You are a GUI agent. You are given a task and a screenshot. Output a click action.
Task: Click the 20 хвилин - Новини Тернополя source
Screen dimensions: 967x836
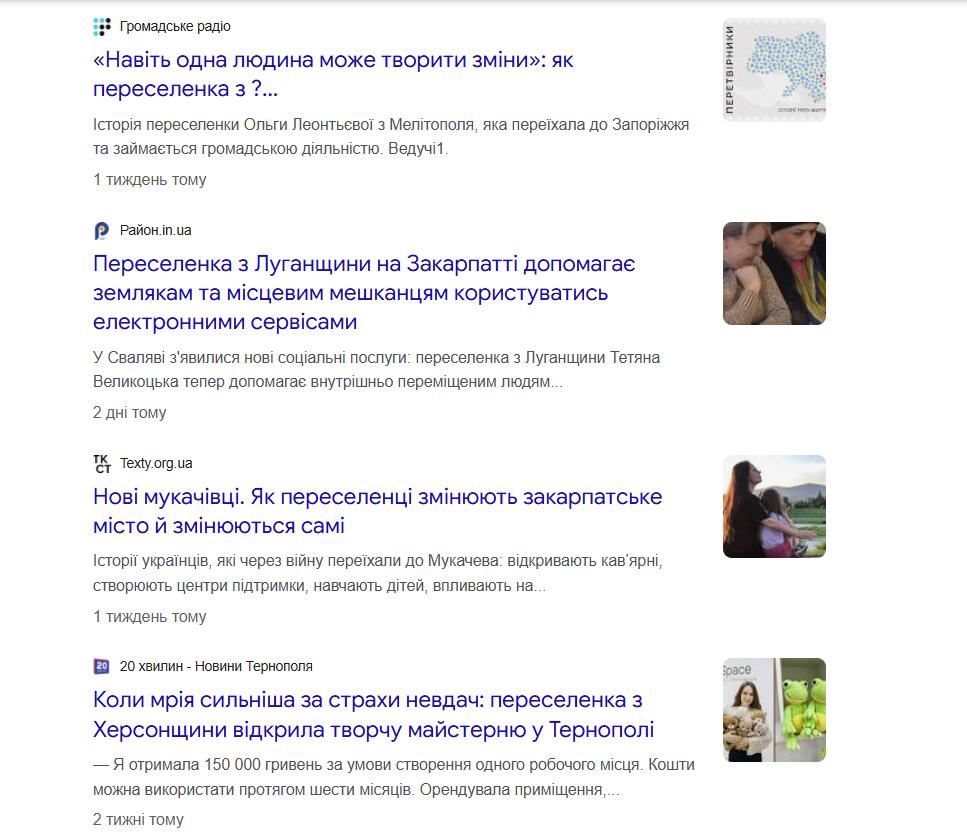[x=216, y=666]
